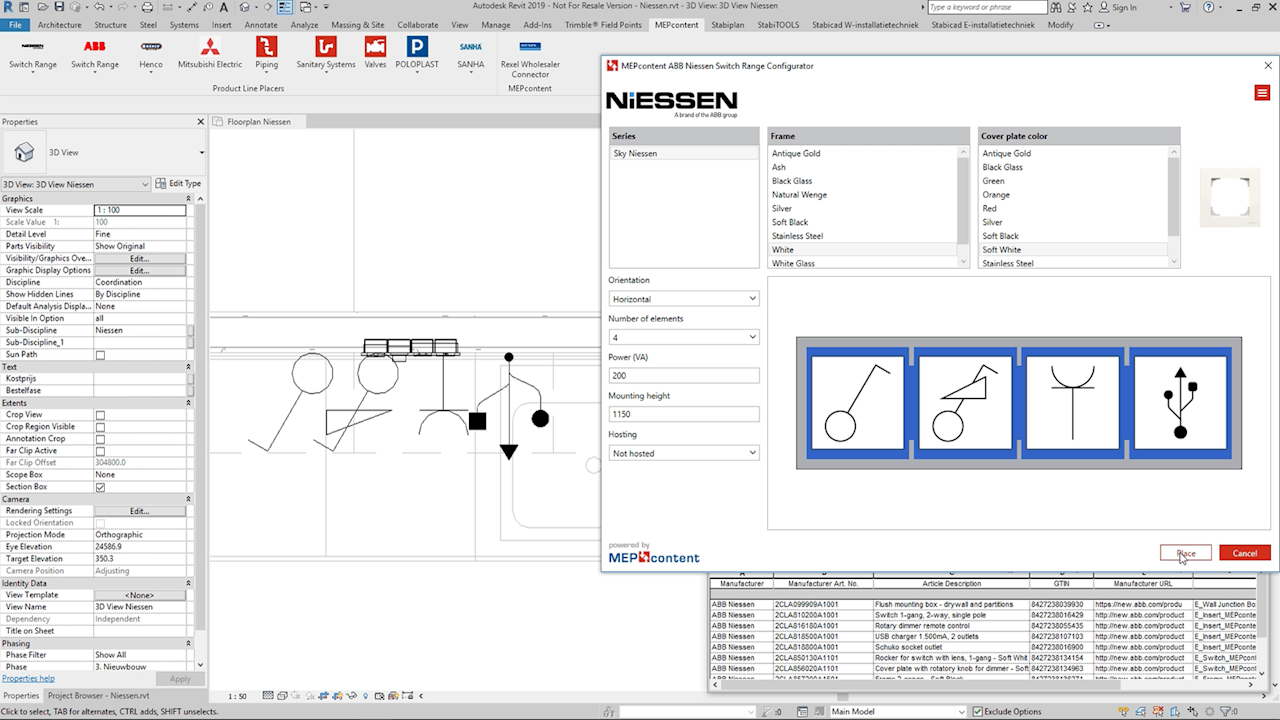Open the Sanitary Systems placer
Viewport: 1280px width, 720px height.
[325, 53]
